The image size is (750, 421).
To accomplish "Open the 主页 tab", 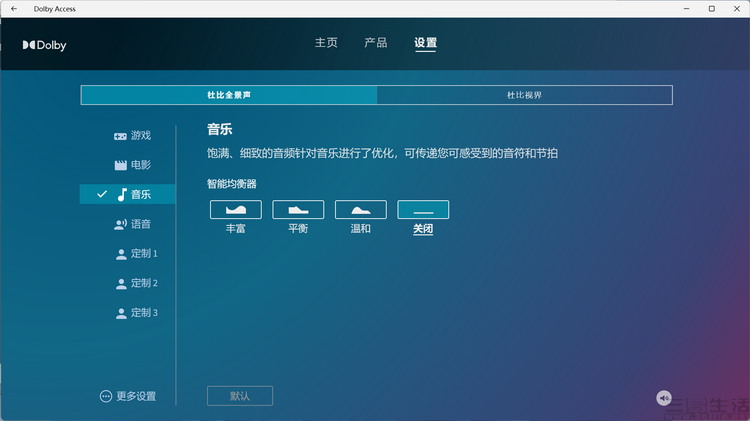I will pyautogui.click(x=326, y=43).
